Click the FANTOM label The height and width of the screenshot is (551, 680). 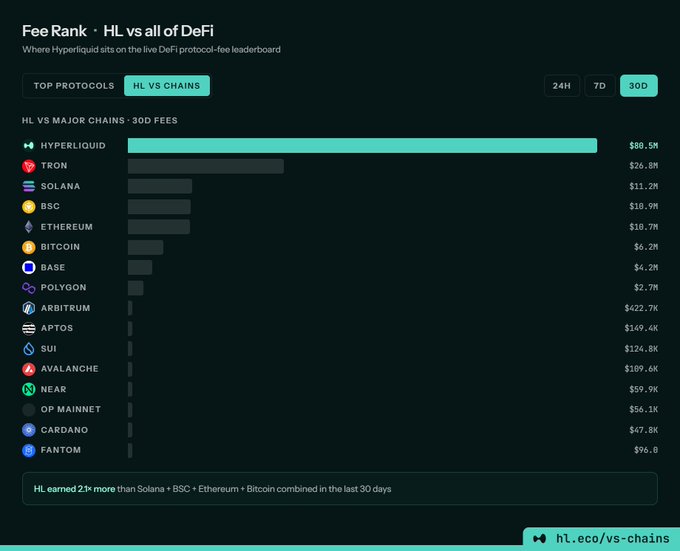[x=61, y=450]
